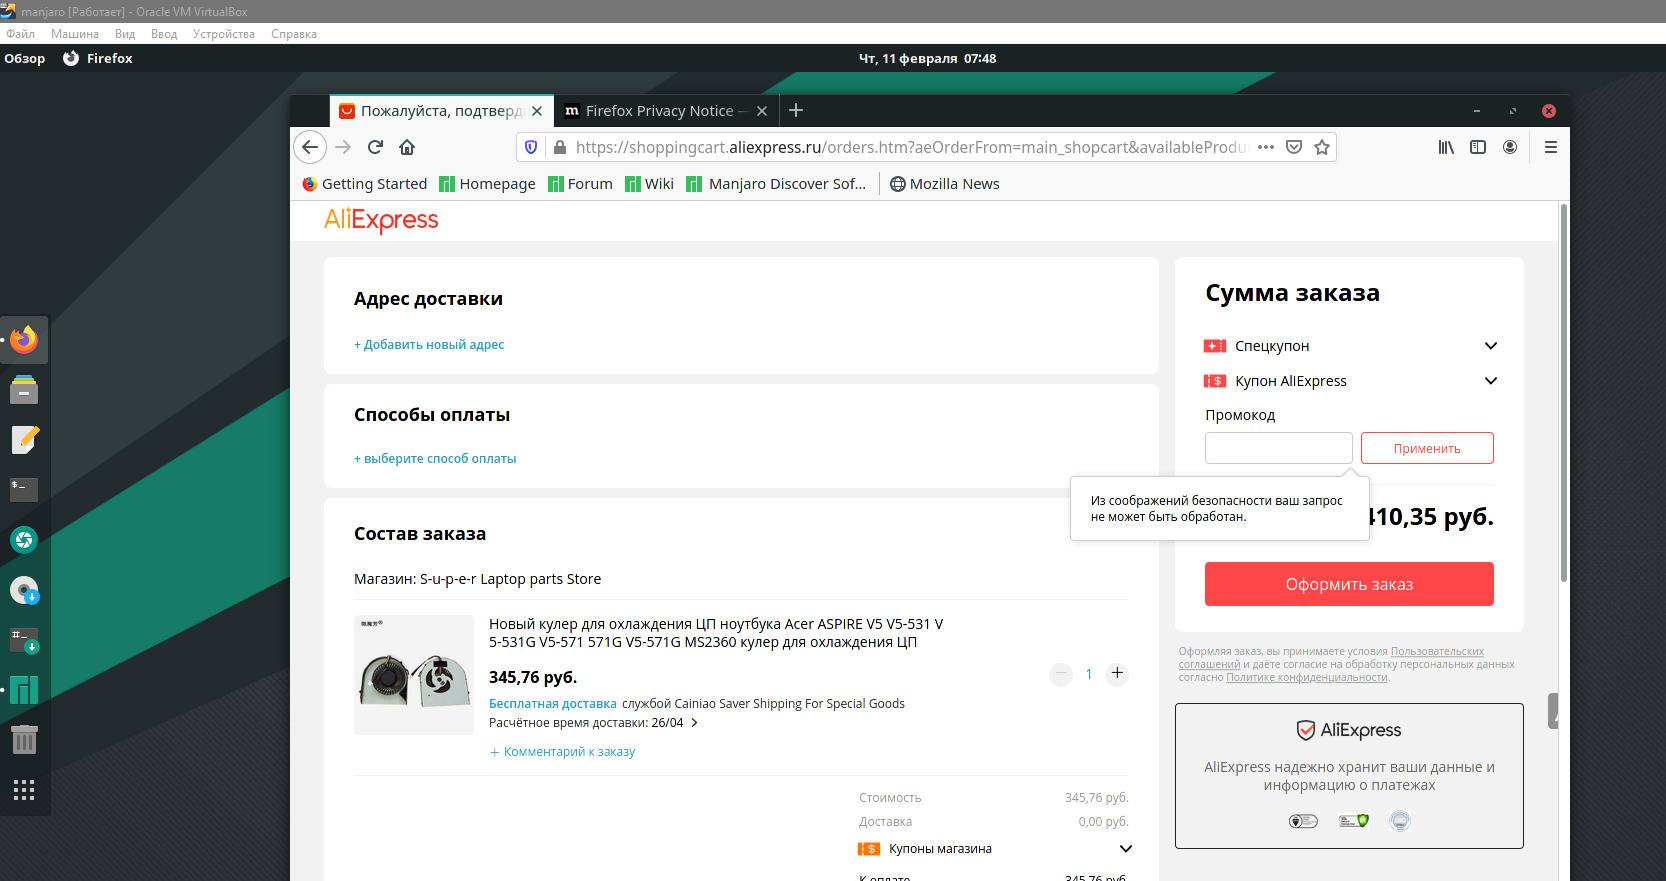1666x881 pixels.
Task: Close the Firefox Privacy Notice tab
Action: 762,111
